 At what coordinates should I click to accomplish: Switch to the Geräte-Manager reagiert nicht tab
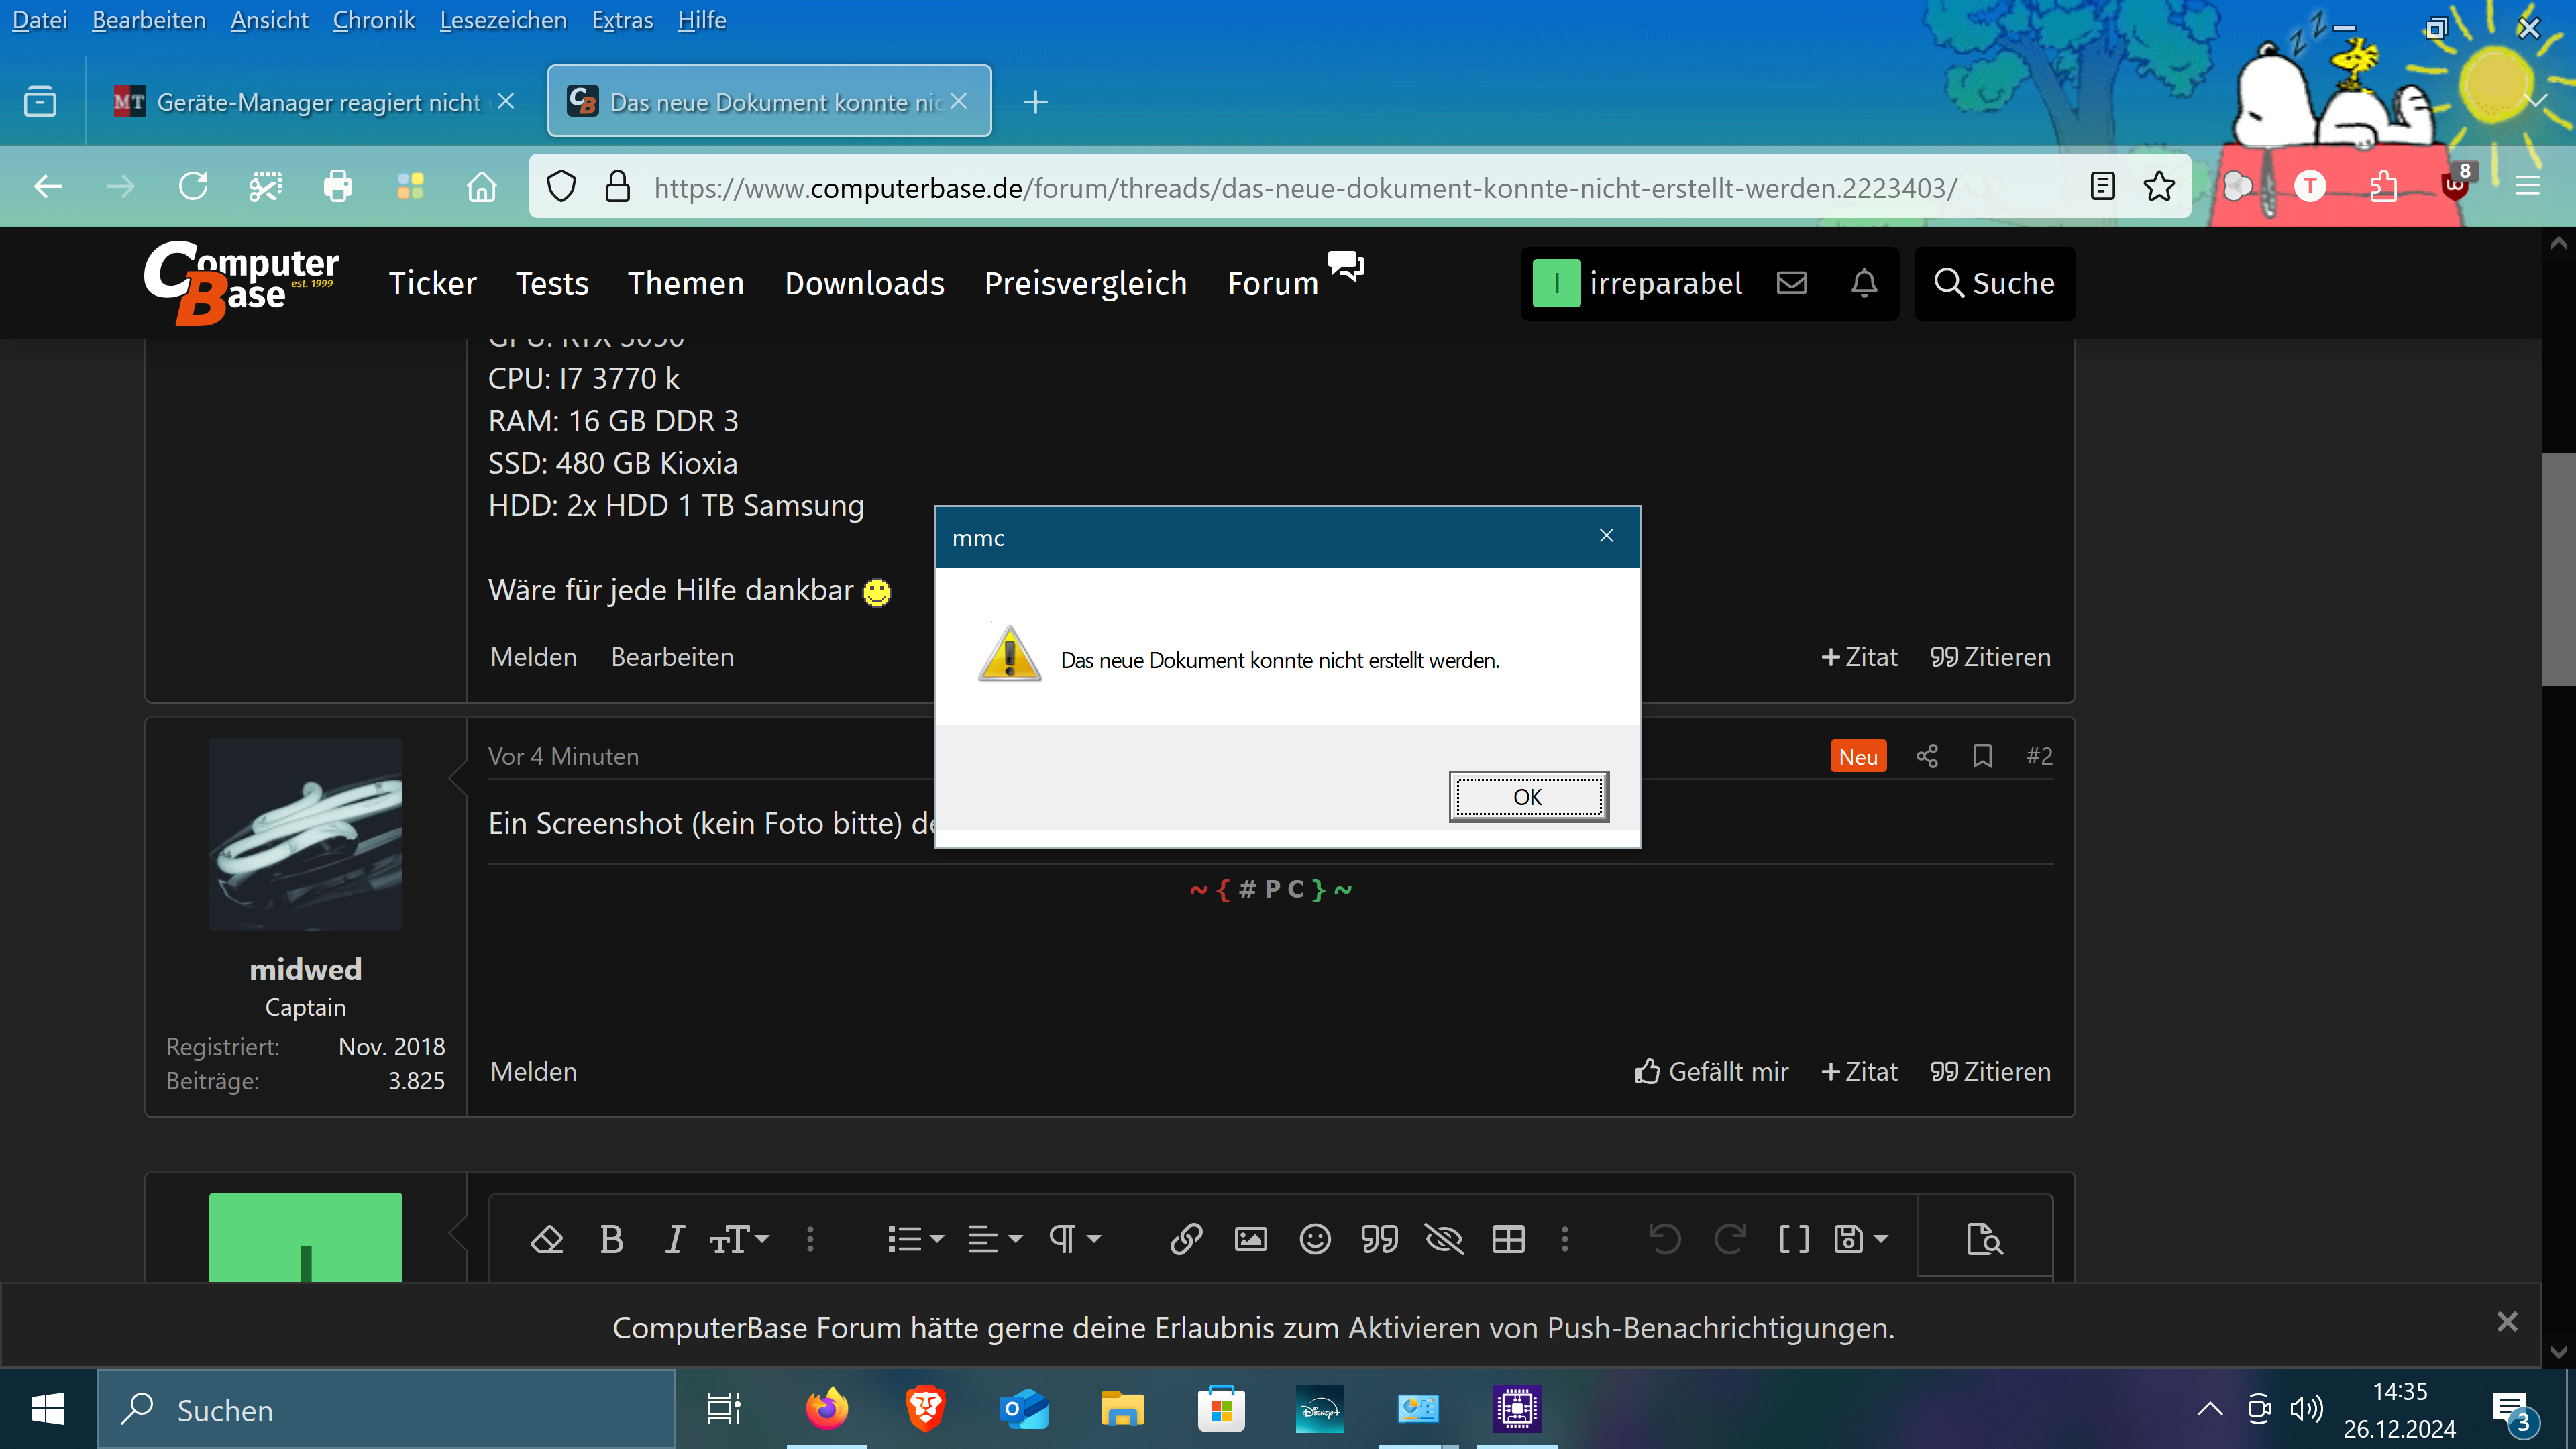[x=318, y=102]
